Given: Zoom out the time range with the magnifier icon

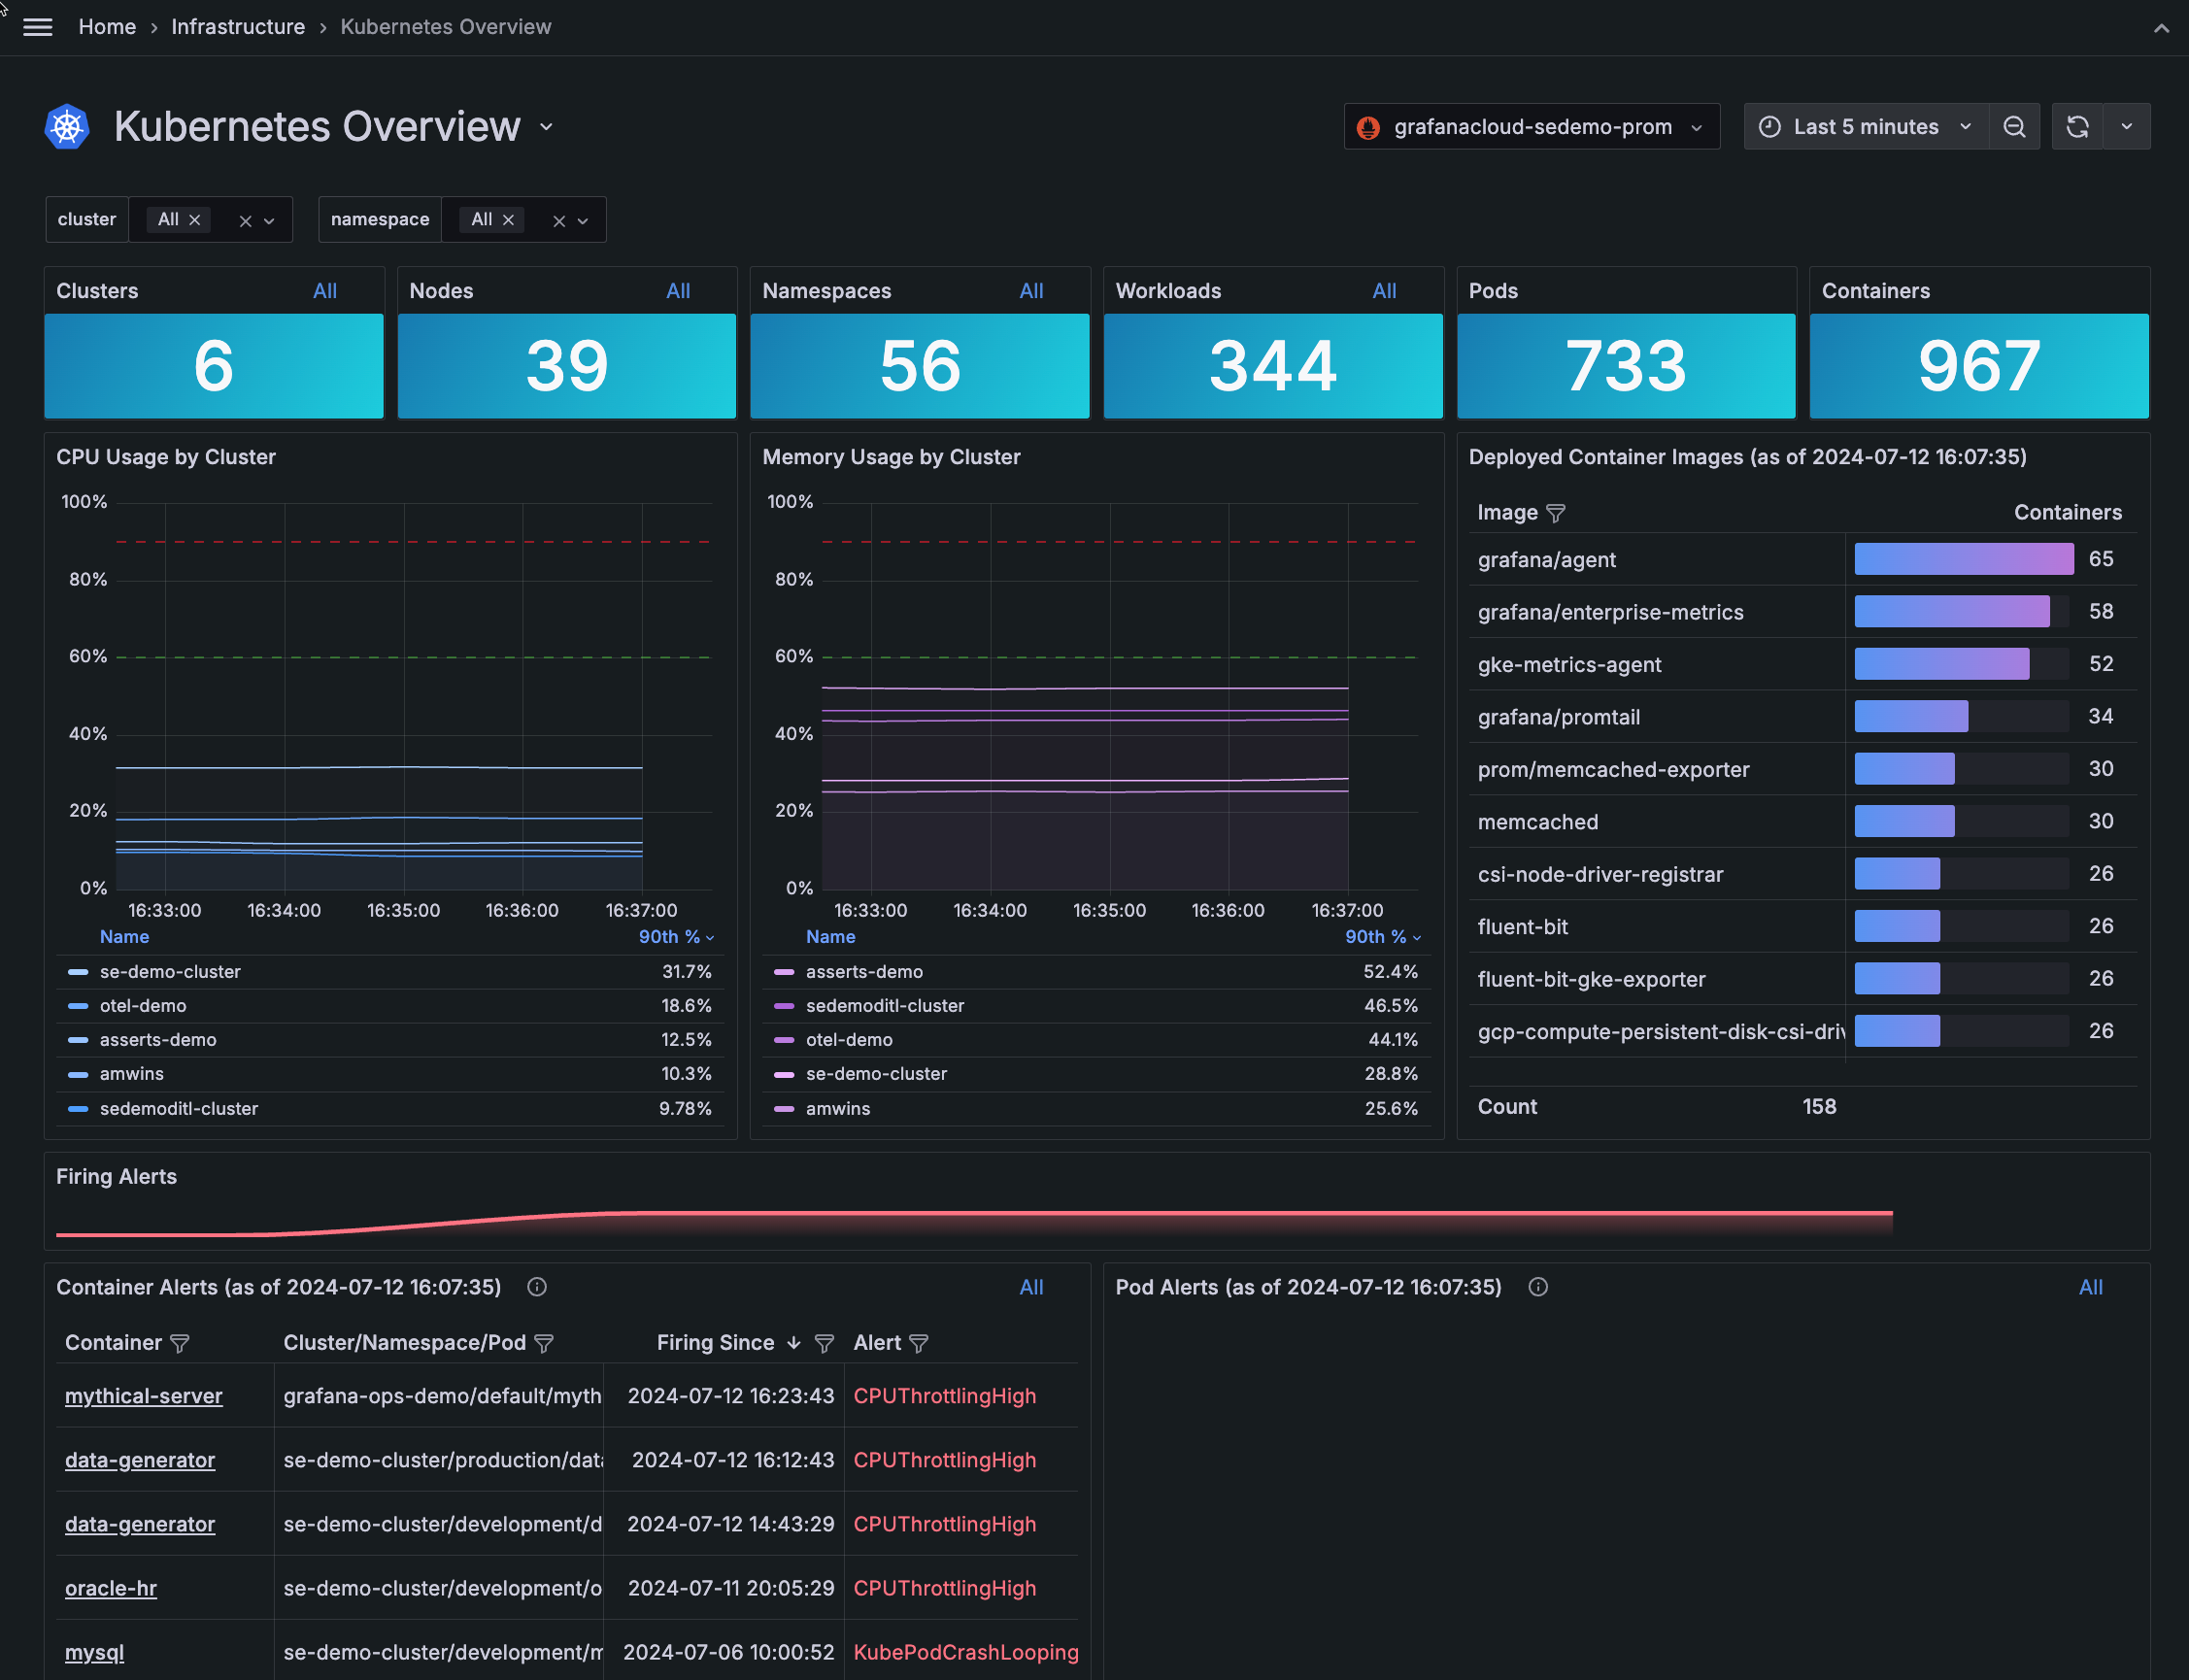Looking at the screenshot, I should point(2013,126).
